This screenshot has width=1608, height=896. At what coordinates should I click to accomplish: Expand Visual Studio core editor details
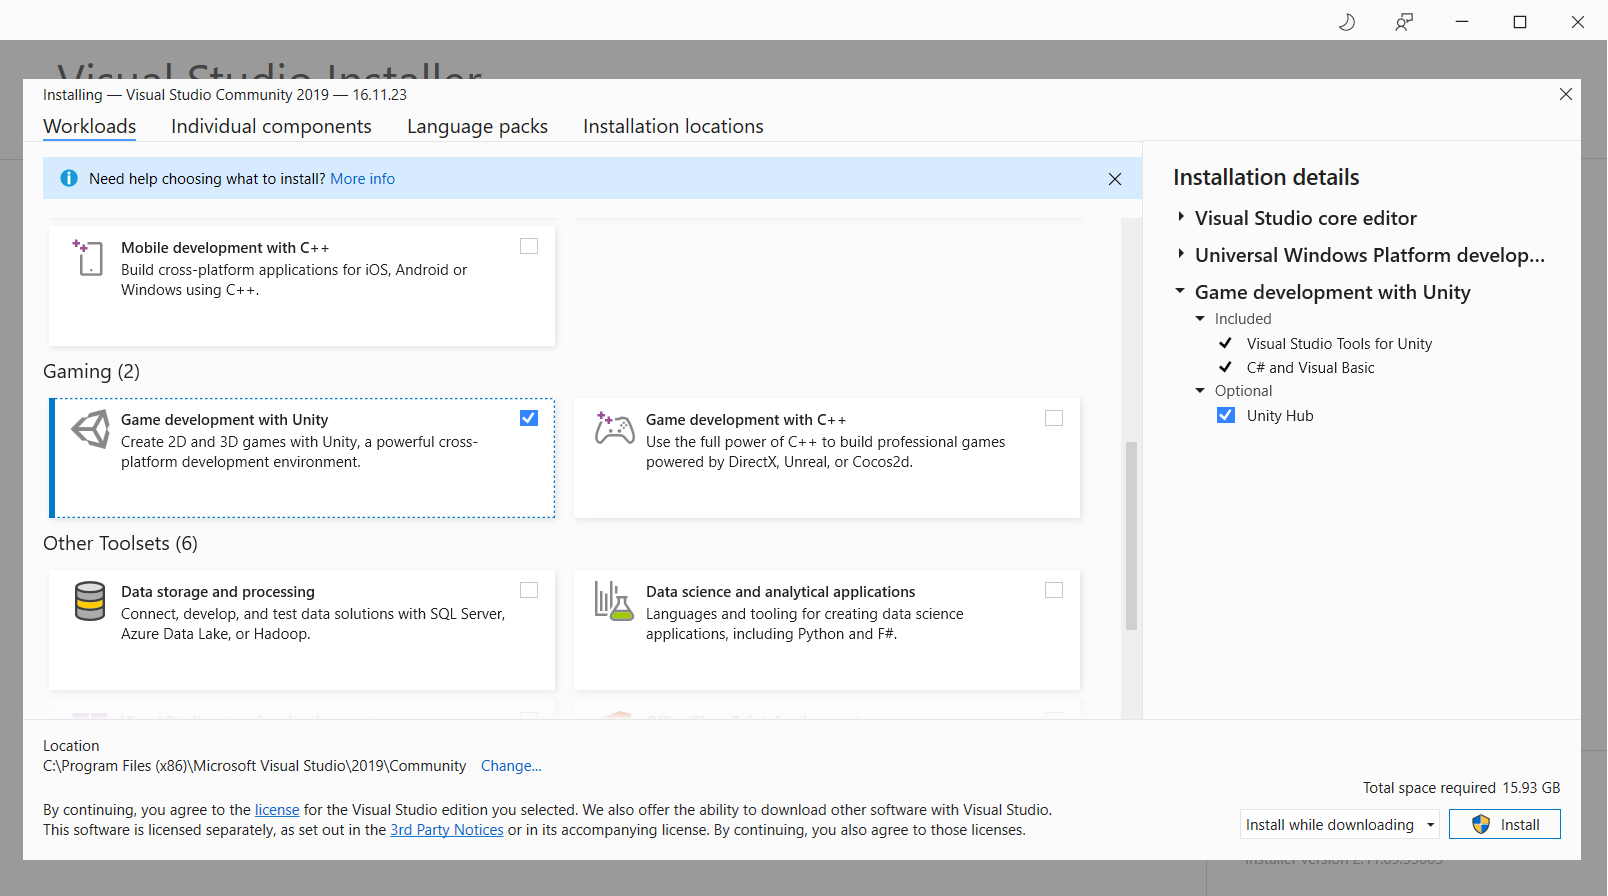click(x=1181, y=217)
